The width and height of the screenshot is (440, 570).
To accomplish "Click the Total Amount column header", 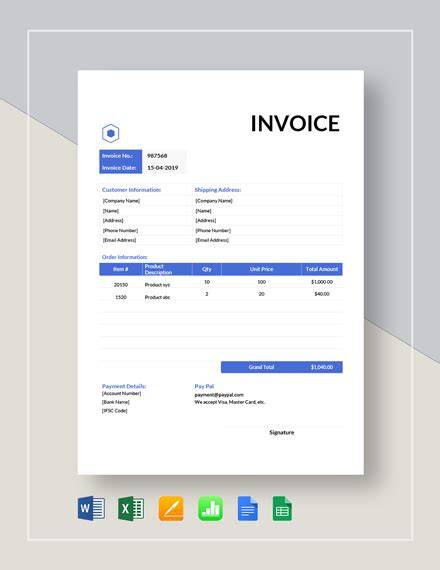I will (x=322, y=269).
